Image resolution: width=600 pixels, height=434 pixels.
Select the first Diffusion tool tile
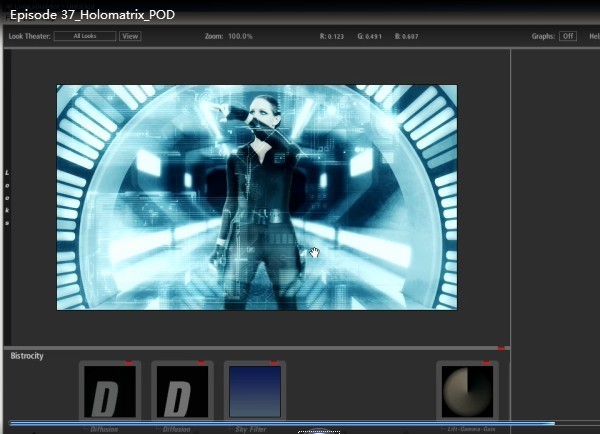click(110, 392)
